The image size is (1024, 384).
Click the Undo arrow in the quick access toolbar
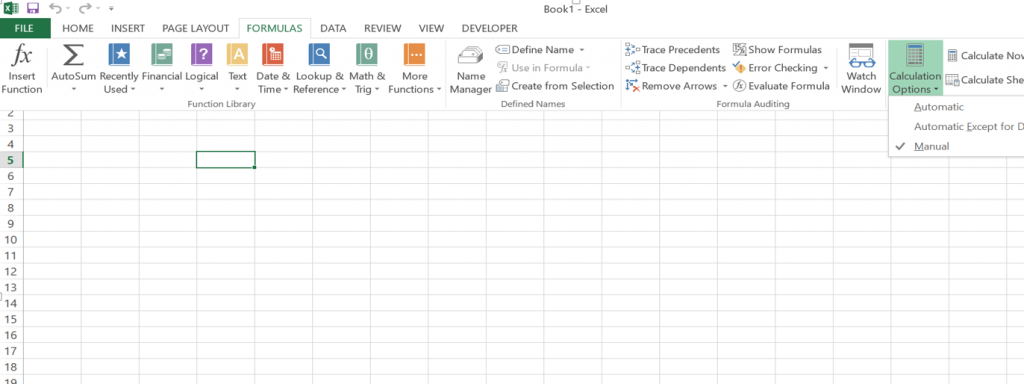(x=56, y=8)
